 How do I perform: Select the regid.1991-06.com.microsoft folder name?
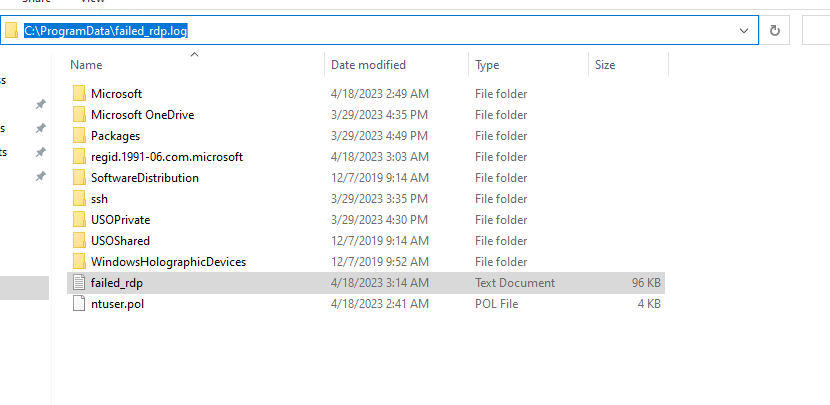coord(167,157)
